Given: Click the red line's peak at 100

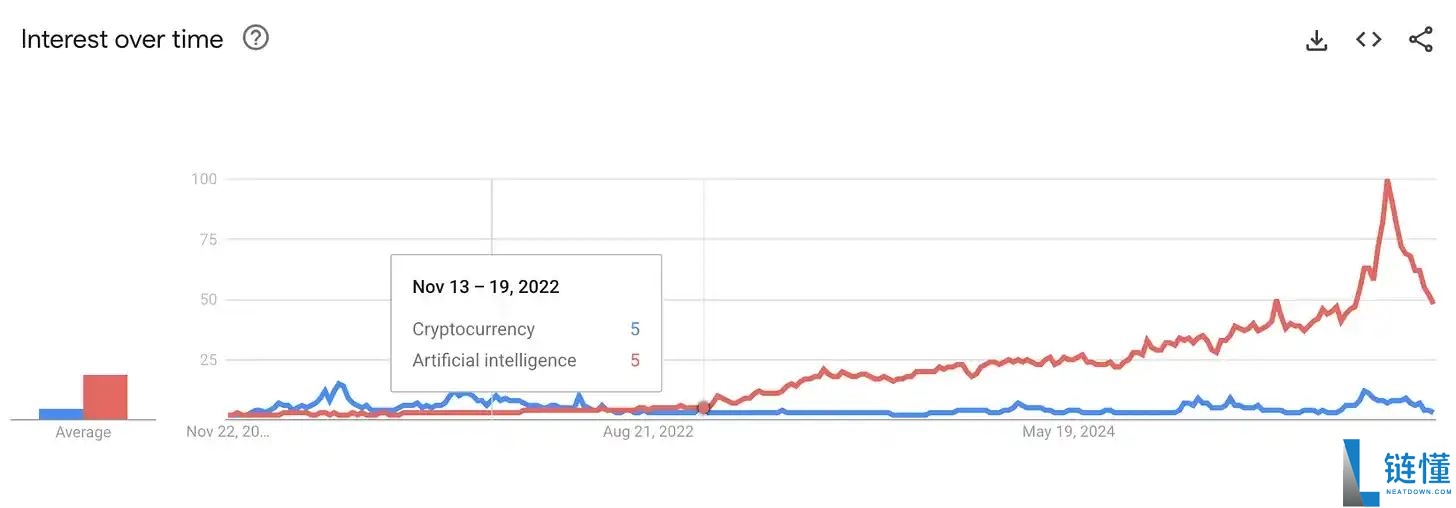Looking at the screenshot, I should point(1387,181).
